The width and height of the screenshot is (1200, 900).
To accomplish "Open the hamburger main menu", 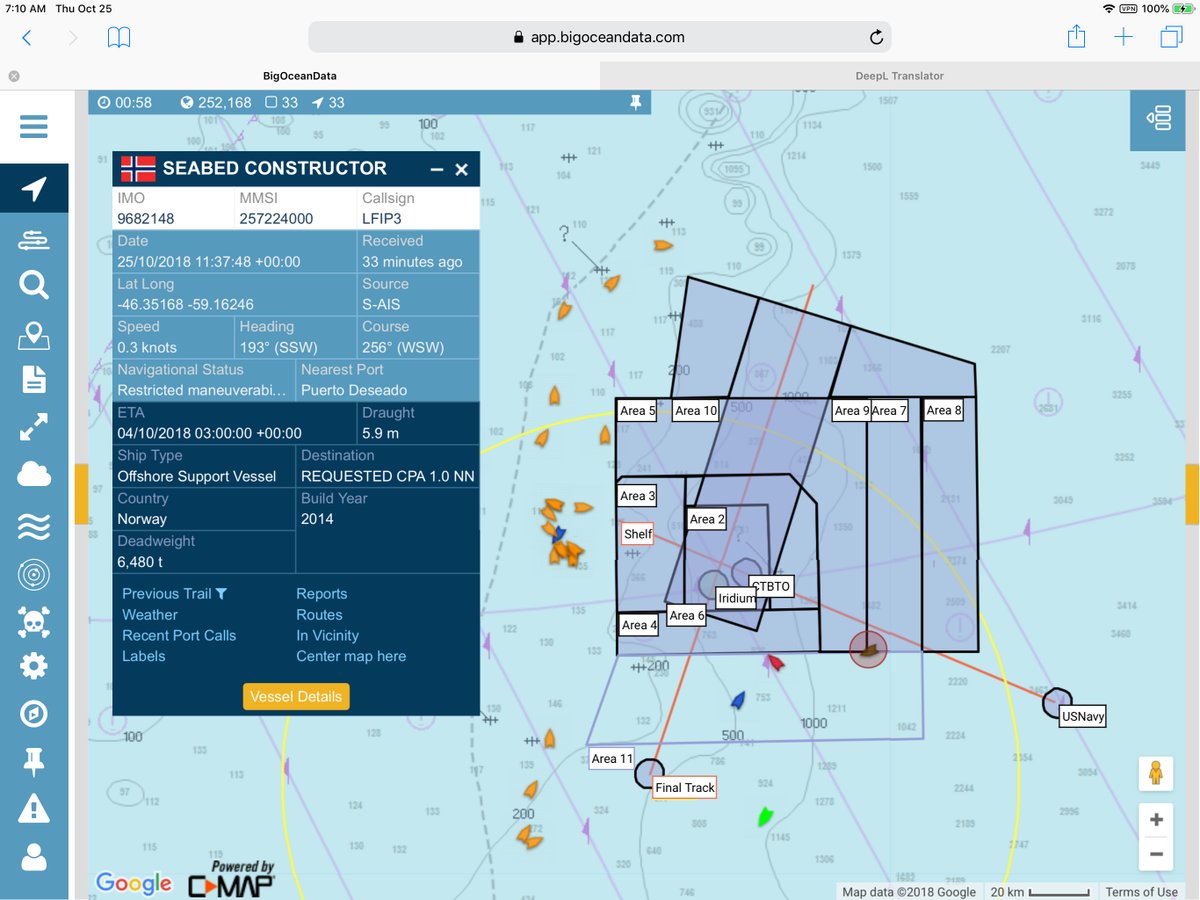I will click(33, 127).
